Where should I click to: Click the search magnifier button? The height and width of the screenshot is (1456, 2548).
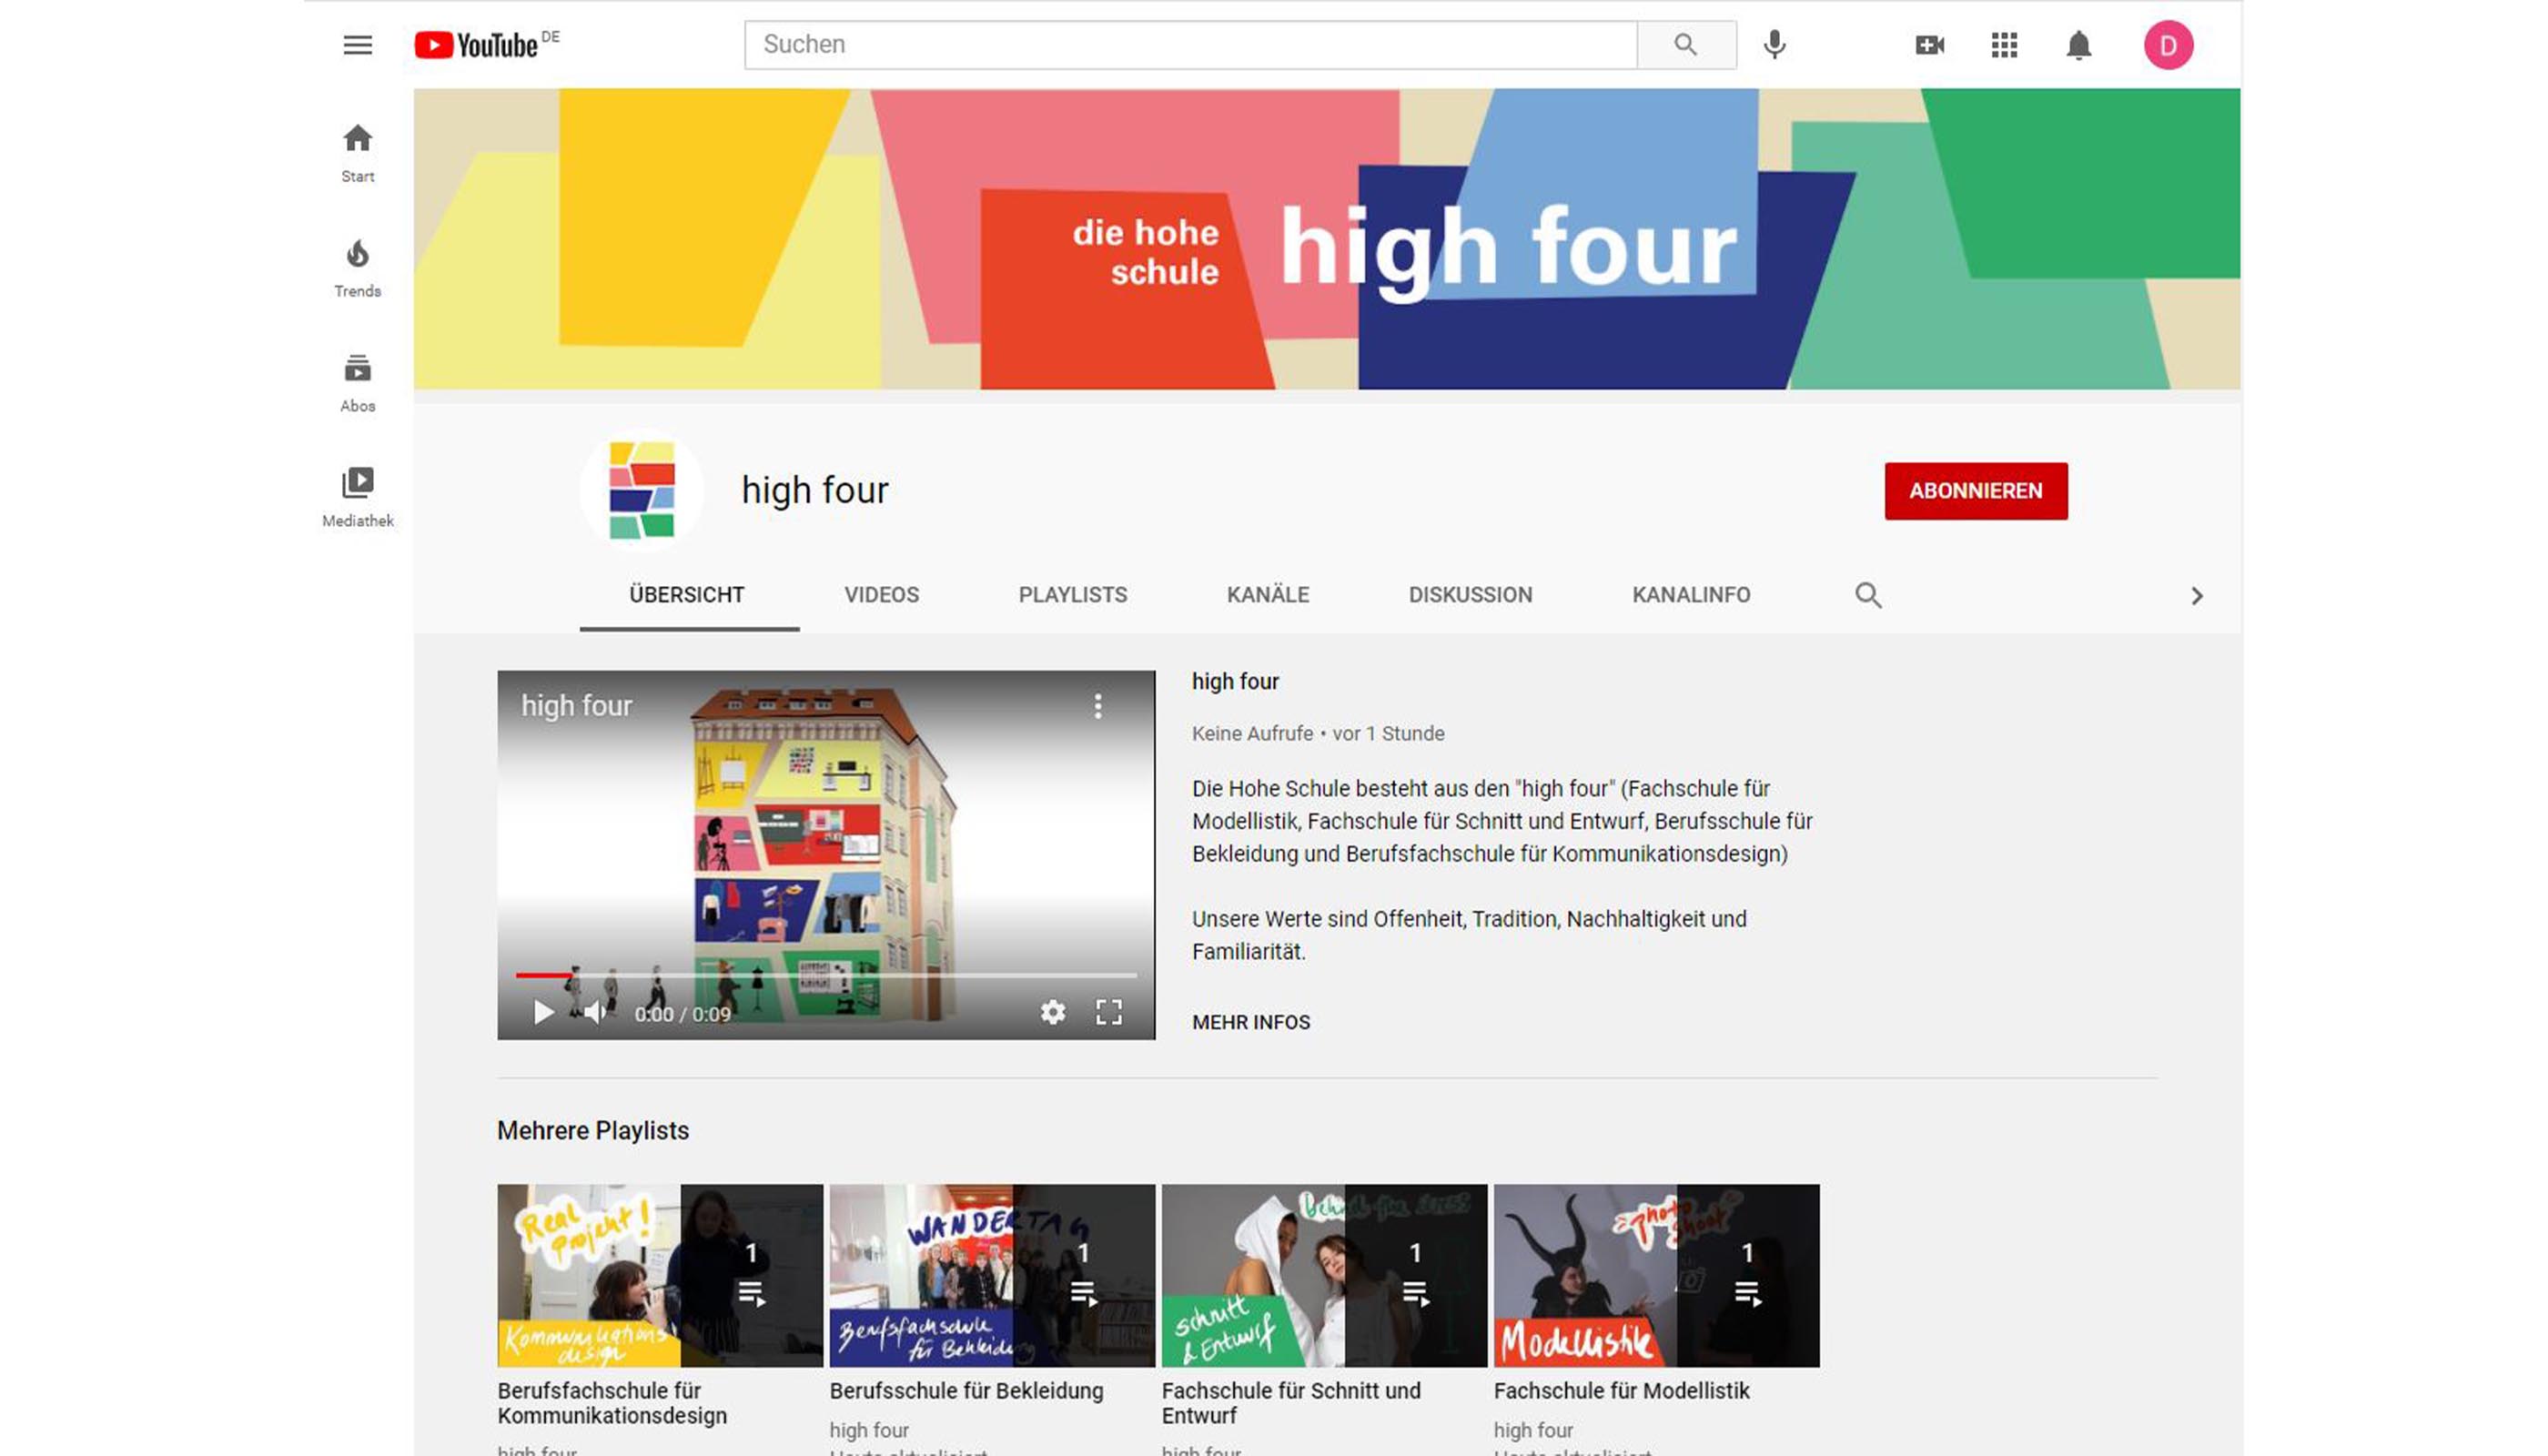tap(1685, 45)
